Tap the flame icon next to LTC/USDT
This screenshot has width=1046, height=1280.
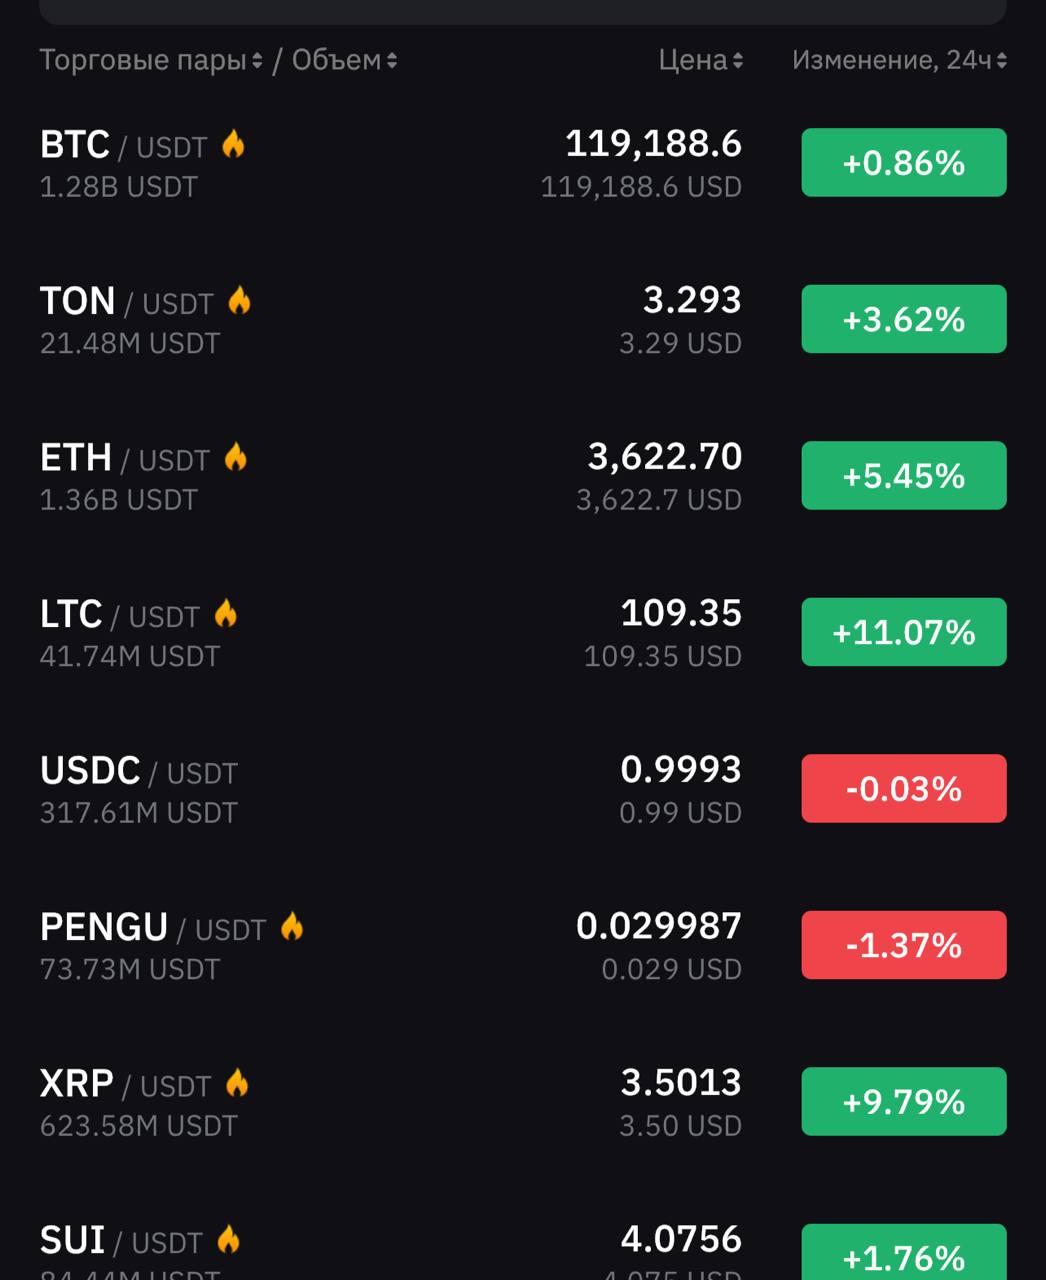click(226, 614)
